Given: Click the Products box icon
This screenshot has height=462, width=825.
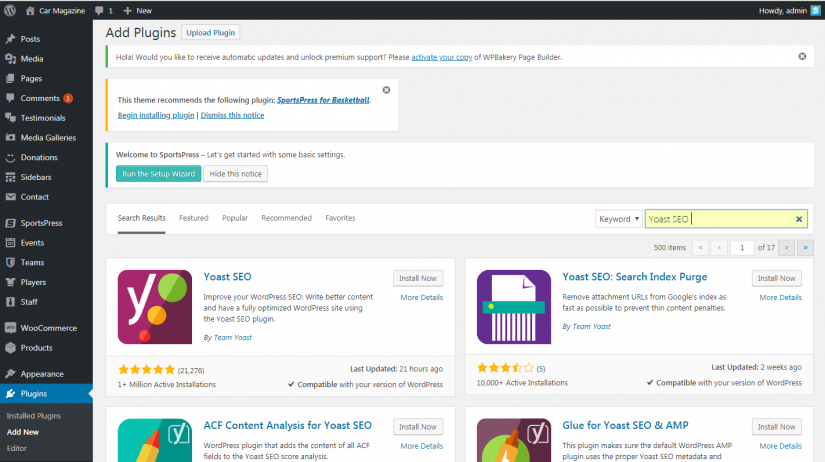Looking at the screenshot, I should pyautogui.click(x=11, y=348).
